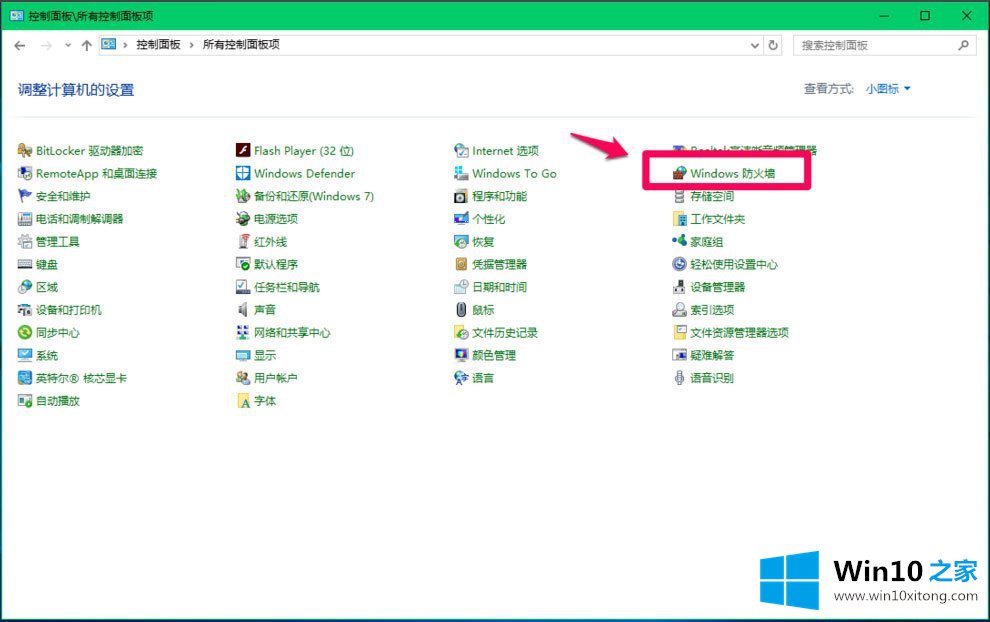Screen dimensions: 990x622
Task: Click the 设备管理器 icon
Action: coord(679,287)
